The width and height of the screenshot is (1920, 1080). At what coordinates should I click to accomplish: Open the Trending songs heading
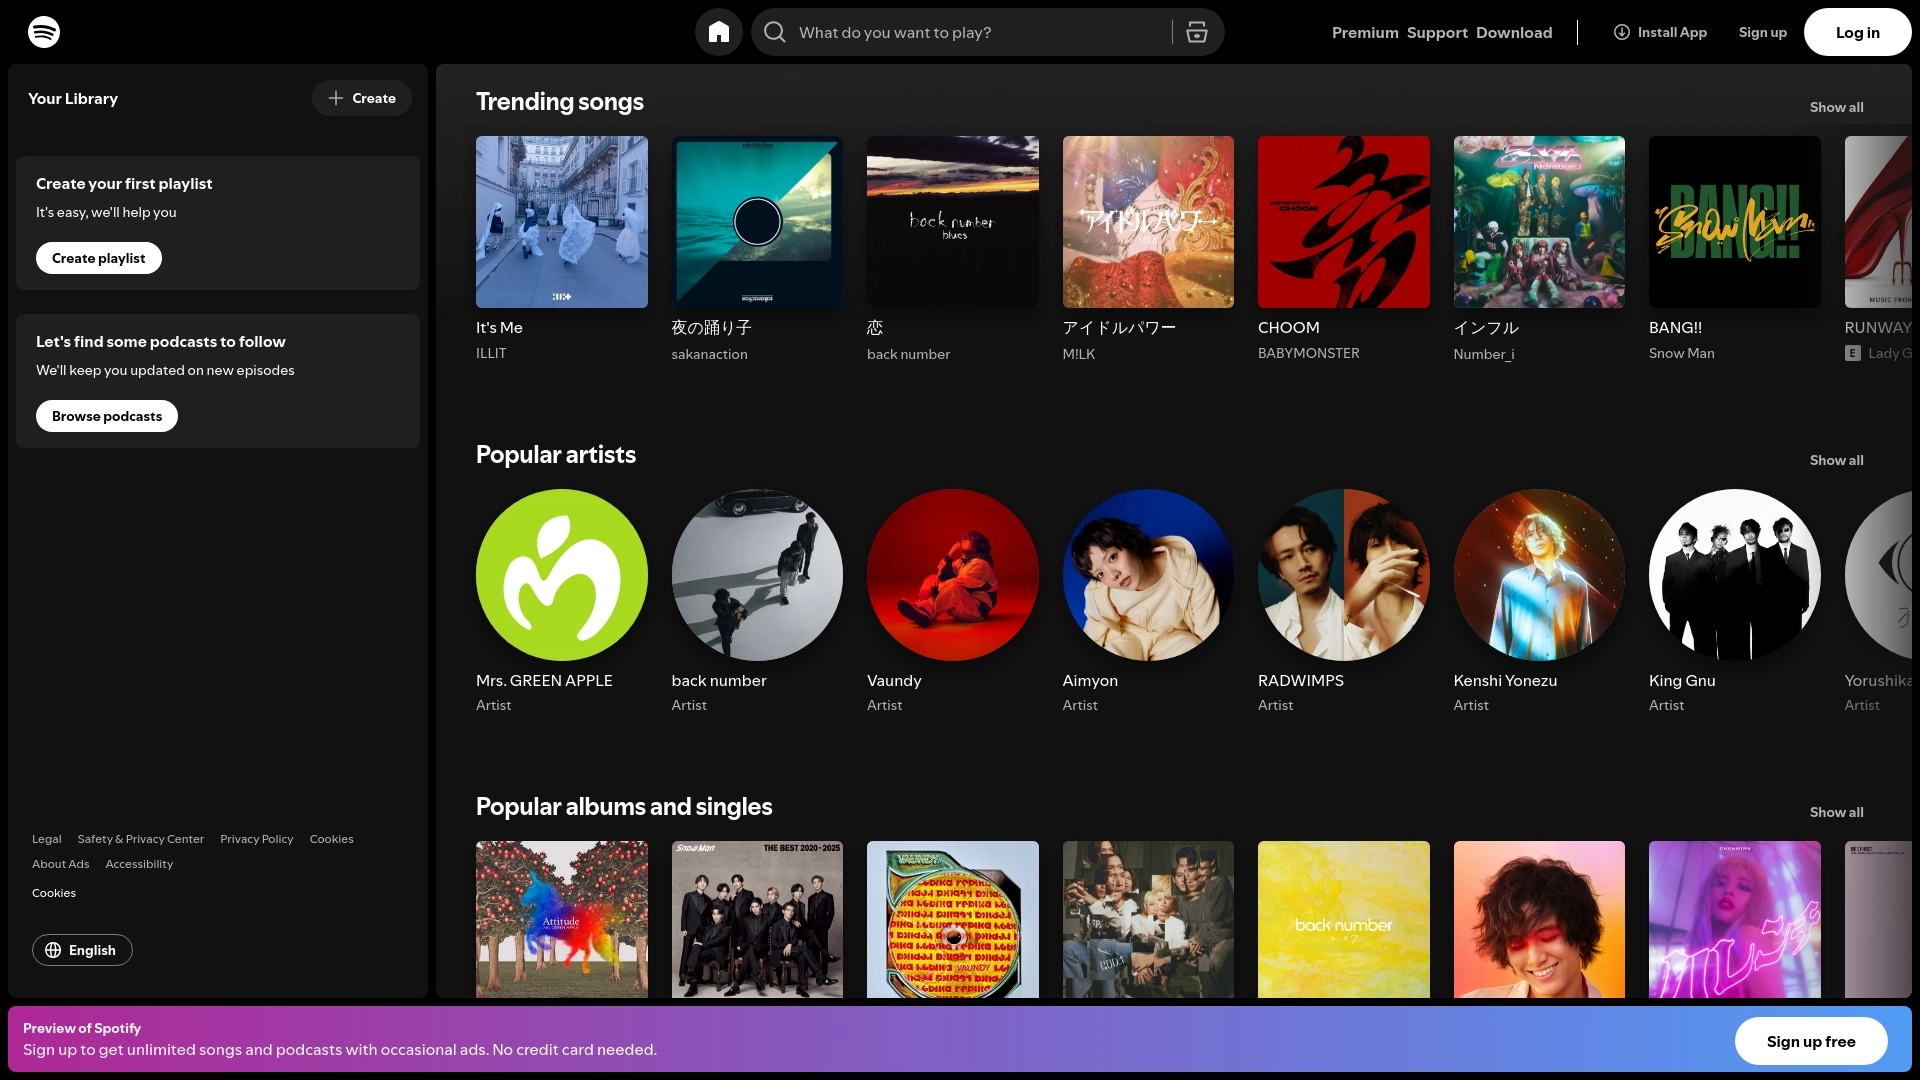[x=559, y=101]
